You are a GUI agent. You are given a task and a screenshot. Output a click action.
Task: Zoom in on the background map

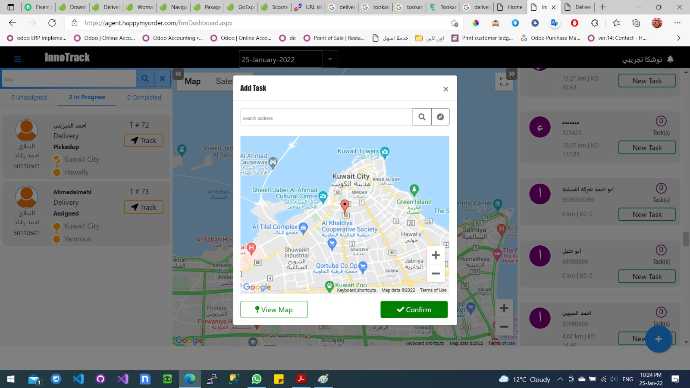coord(504,308)
